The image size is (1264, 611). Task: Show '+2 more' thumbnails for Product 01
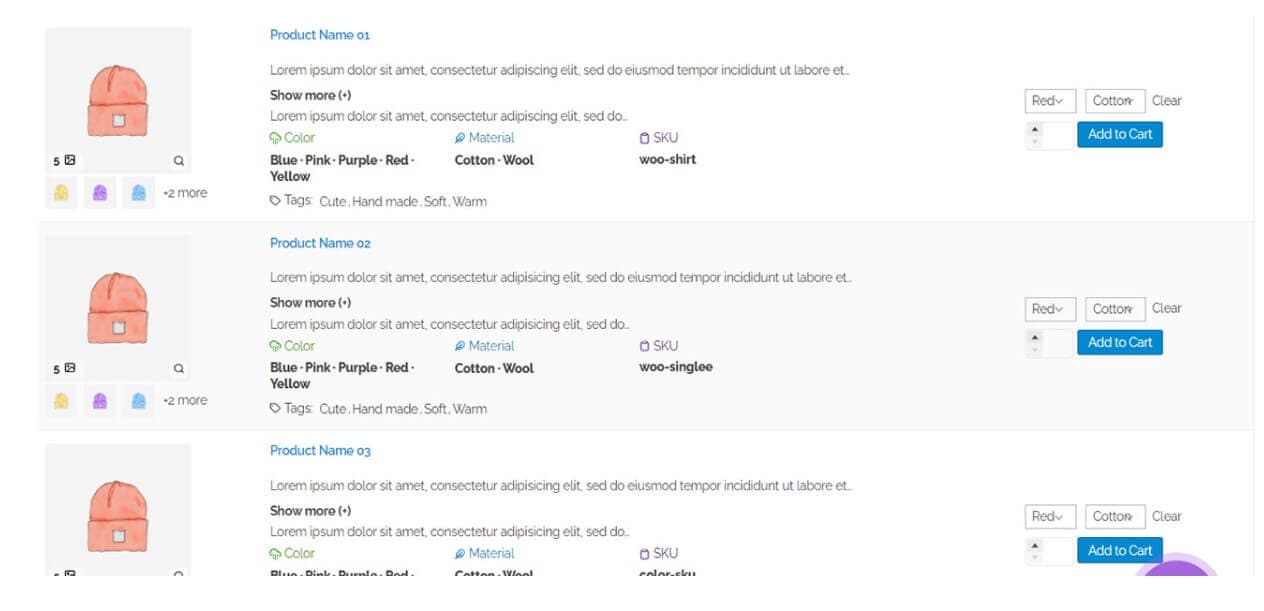pos(185,193)
